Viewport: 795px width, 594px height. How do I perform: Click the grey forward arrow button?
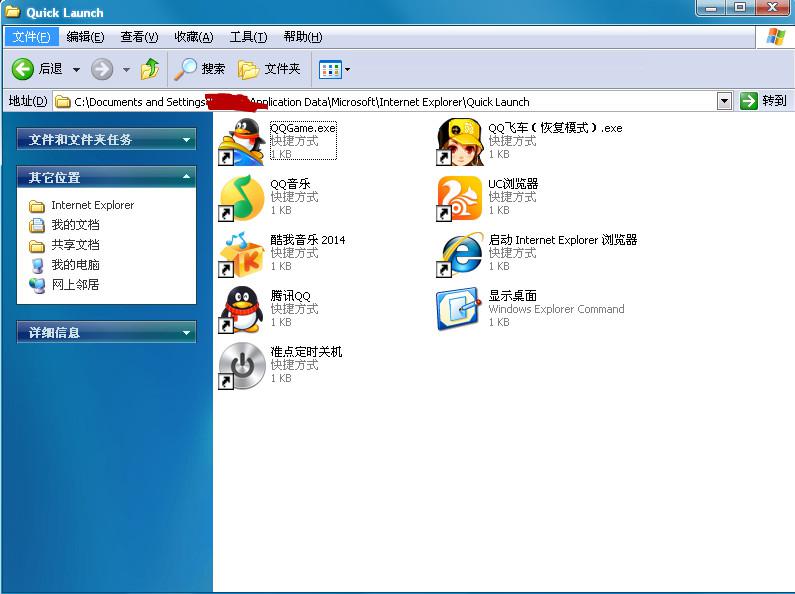pyautogui.click(x=102, y=69)
